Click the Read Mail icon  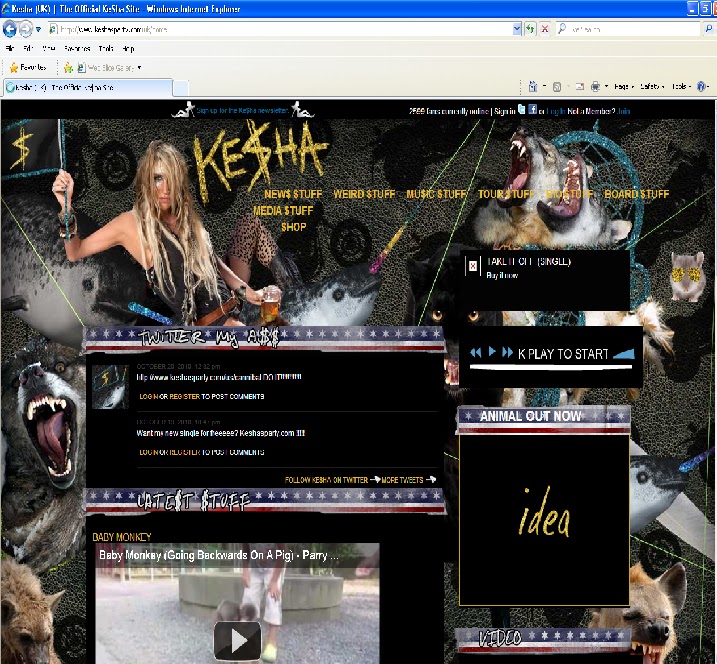[580, 86]
